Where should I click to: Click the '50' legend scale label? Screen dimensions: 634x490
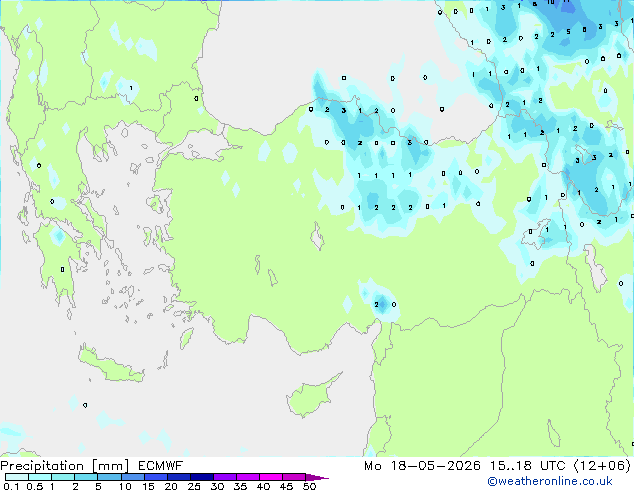pyautogui.click(x=309, y=486)
